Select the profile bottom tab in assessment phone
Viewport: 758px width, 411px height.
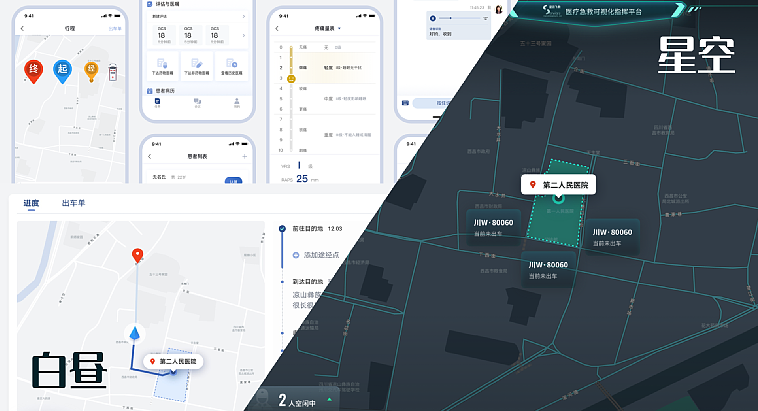pos(237,103)
